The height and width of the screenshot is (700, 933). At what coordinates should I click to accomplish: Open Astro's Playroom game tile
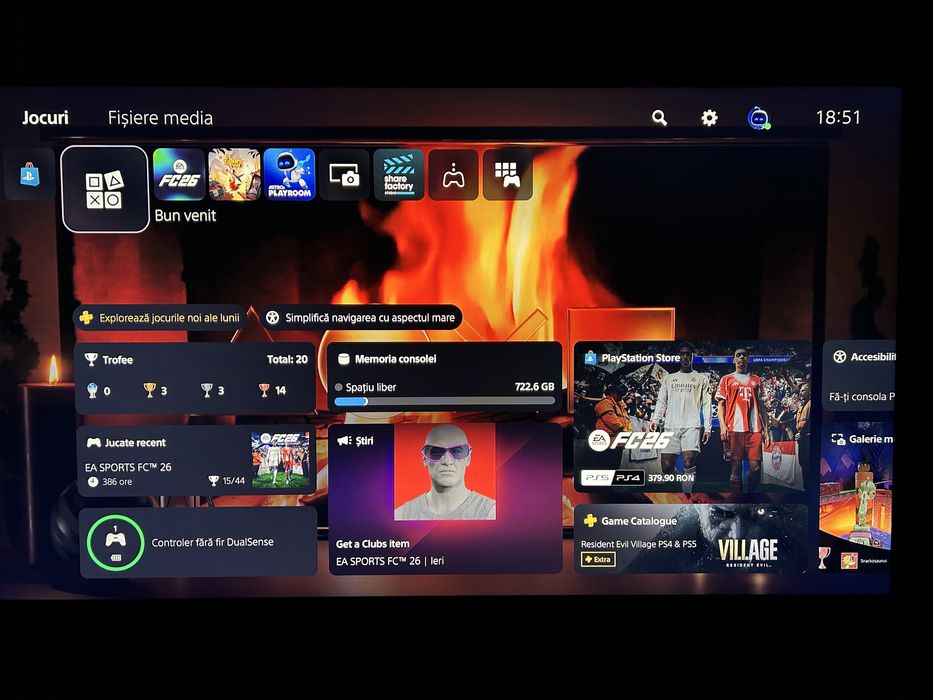click(x=289, y=174)
